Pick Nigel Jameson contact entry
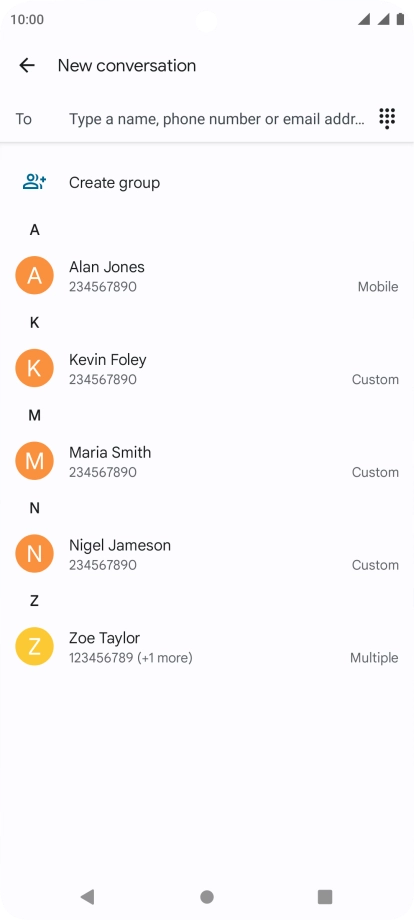This screenshot has height=920, width=414. [x=207, y=553]
